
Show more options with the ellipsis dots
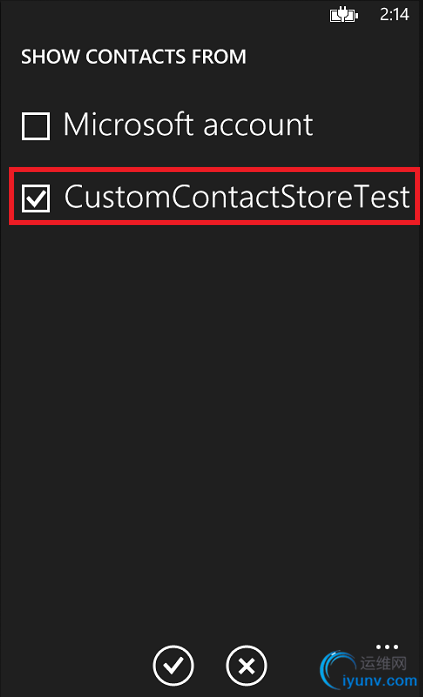coord(387,647)
